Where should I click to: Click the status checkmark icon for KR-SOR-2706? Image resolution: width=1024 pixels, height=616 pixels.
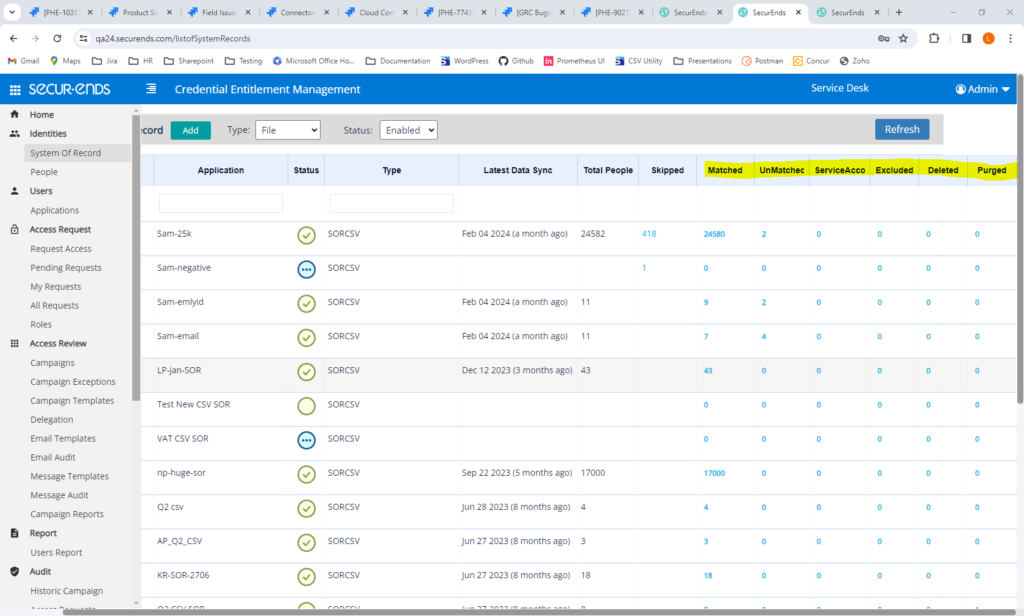tap(306, 577)
